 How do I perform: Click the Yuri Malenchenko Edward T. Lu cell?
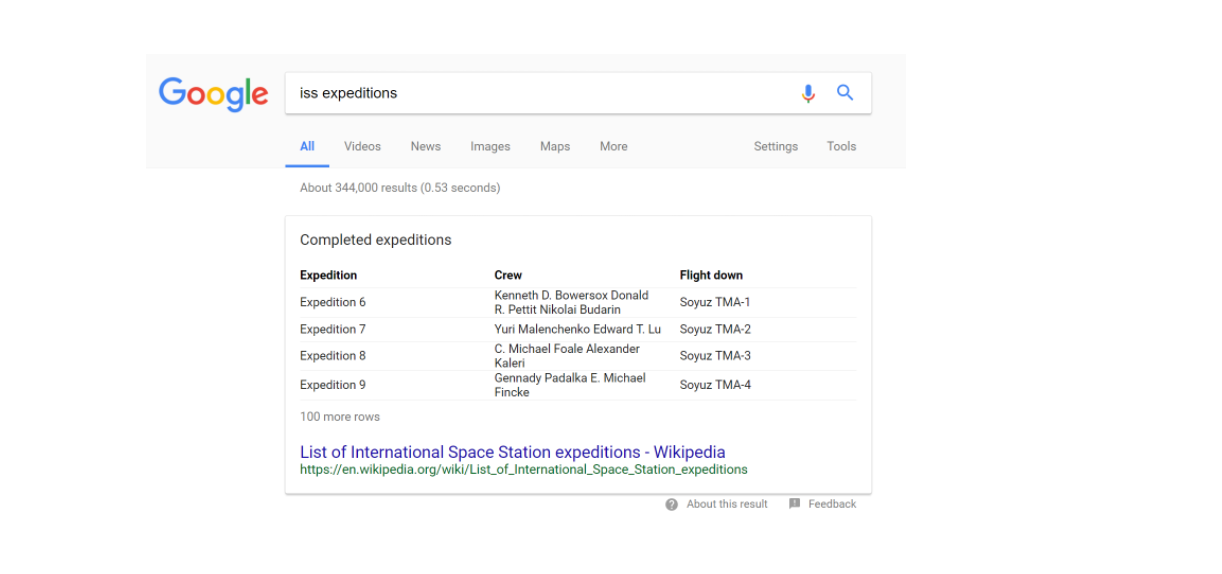[577, 329]
